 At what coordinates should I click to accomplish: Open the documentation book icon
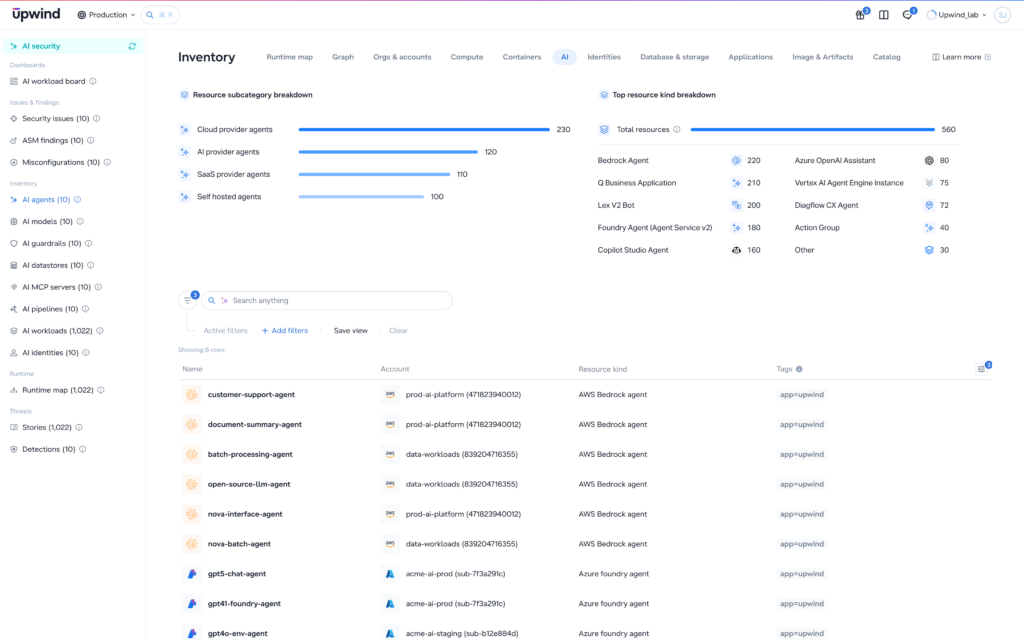884,15
